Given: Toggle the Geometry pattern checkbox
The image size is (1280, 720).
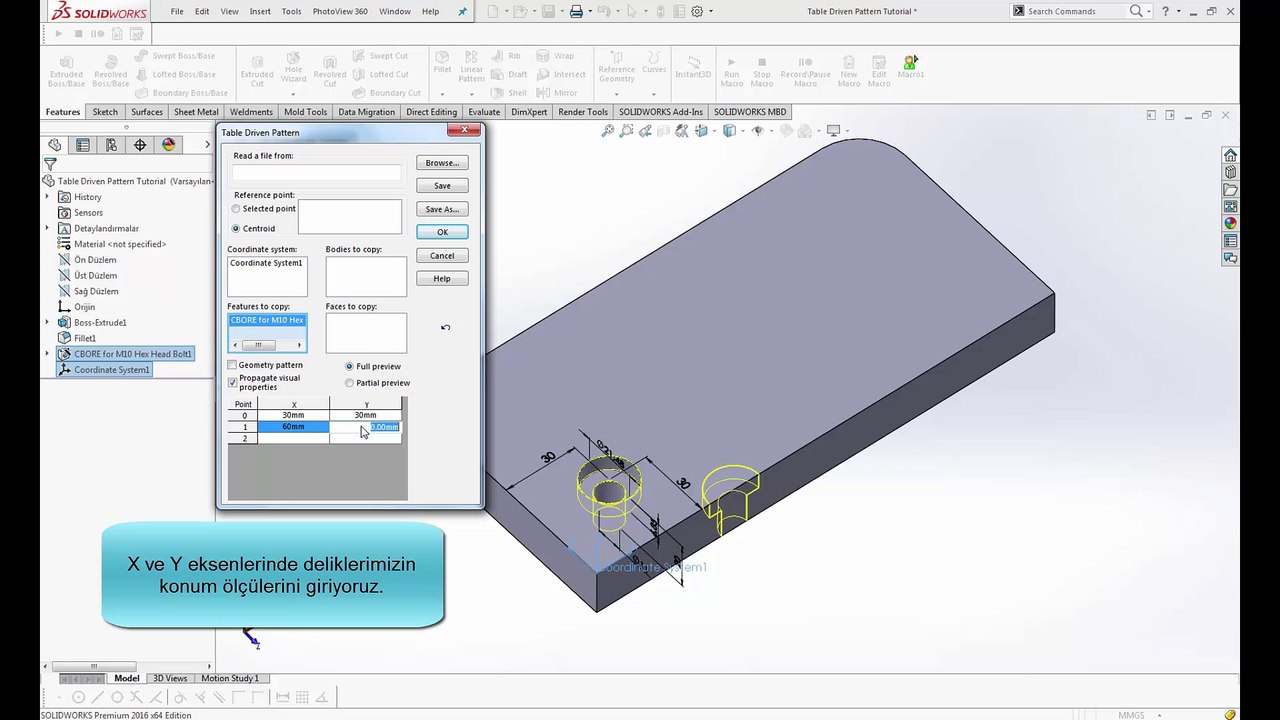Looking at the screenshot, I should [232, 365].
